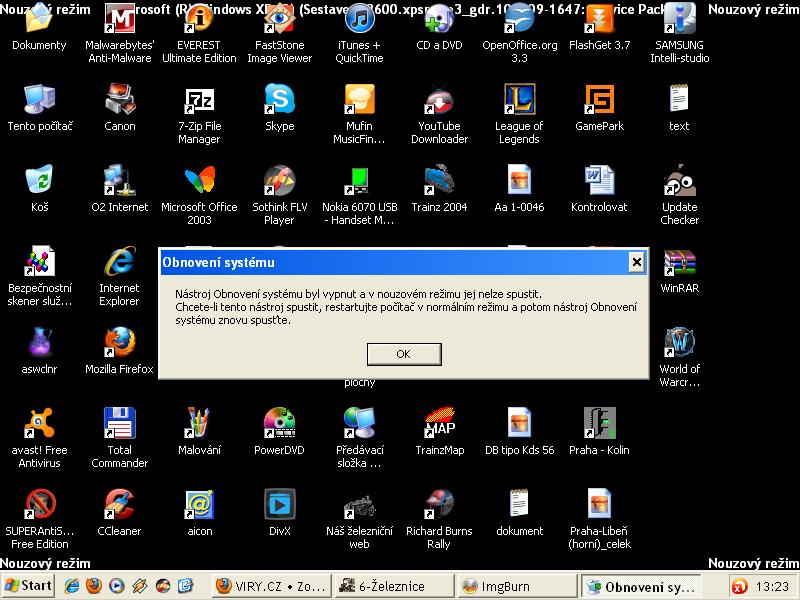
Task: Select Microsoft Office 2003 icon
Action: [x=199, y=180]
